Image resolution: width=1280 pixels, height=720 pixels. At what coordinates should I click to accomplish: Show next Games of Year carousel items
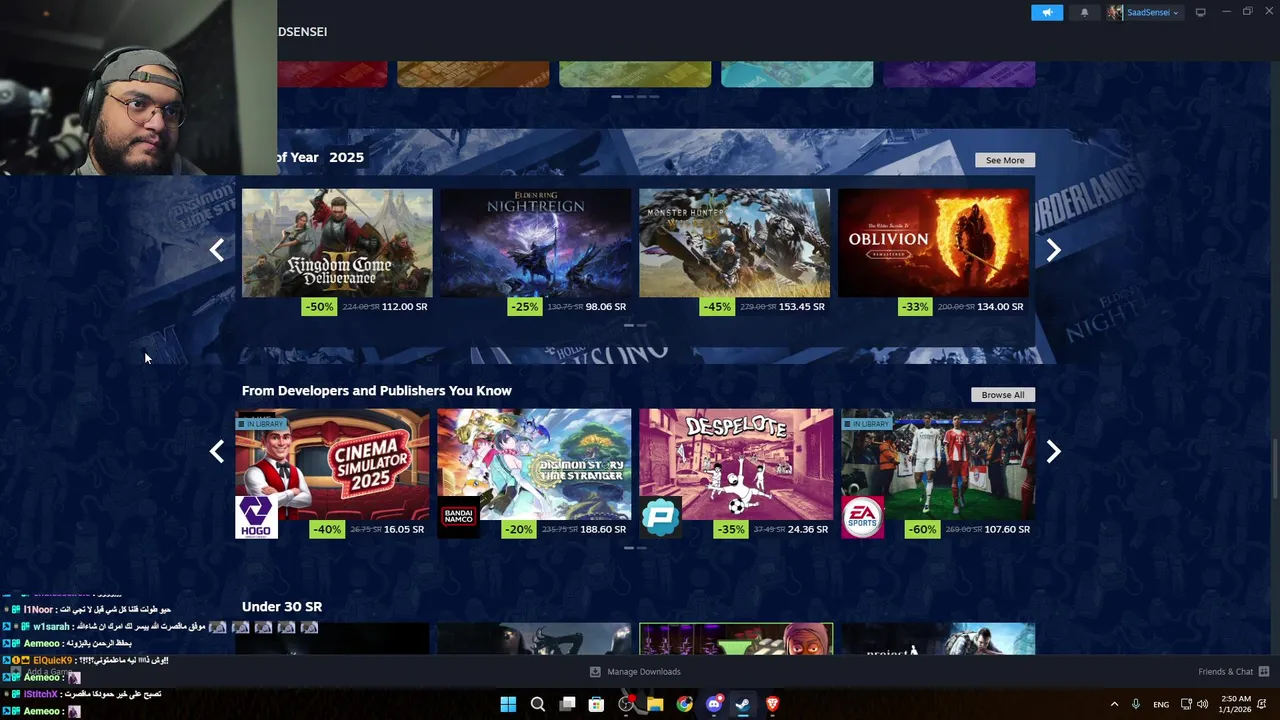pyautogui.click(x=1053, y=250)
